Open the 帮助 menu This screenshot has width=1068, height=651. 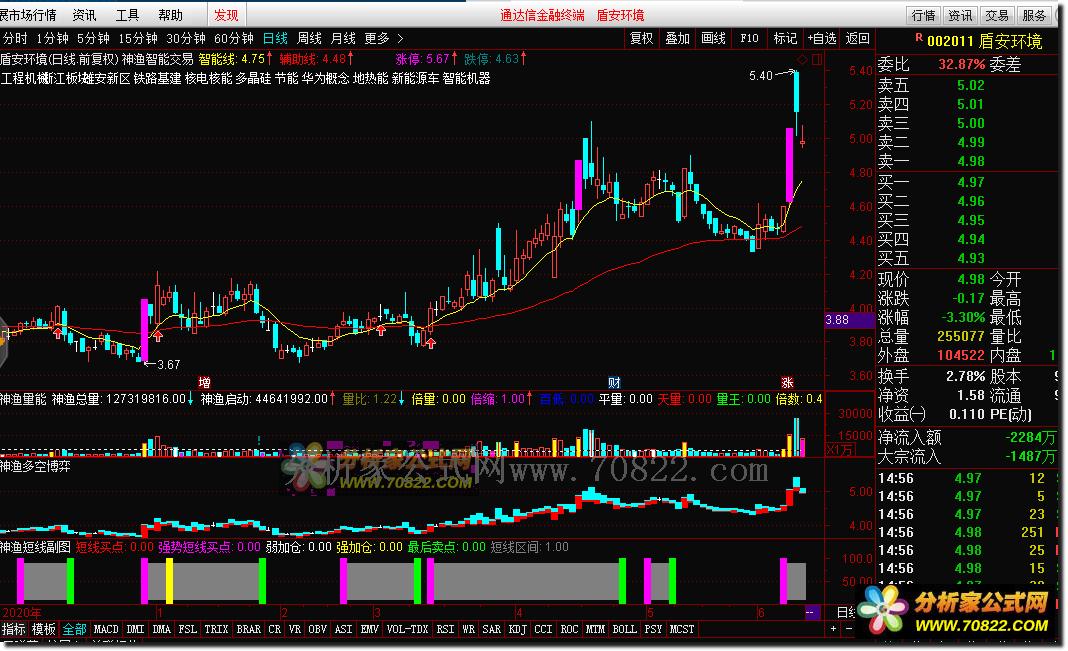pos(170,15)
